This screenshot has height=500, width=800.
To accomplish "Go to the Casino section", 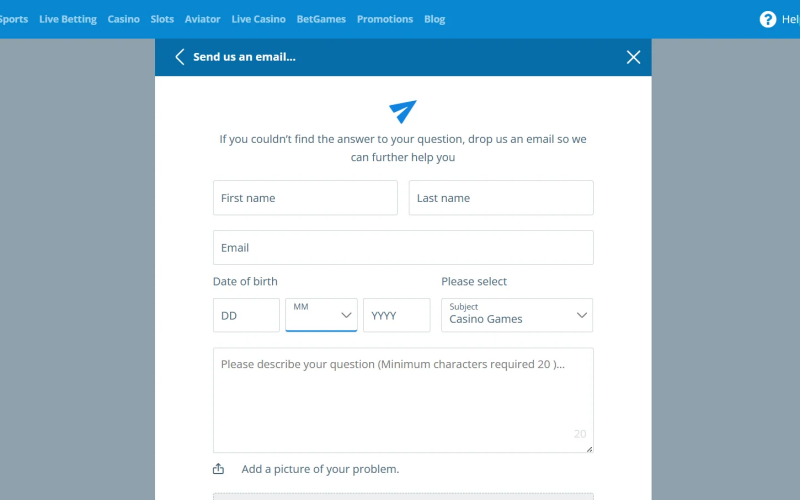I will coord(124,19).
